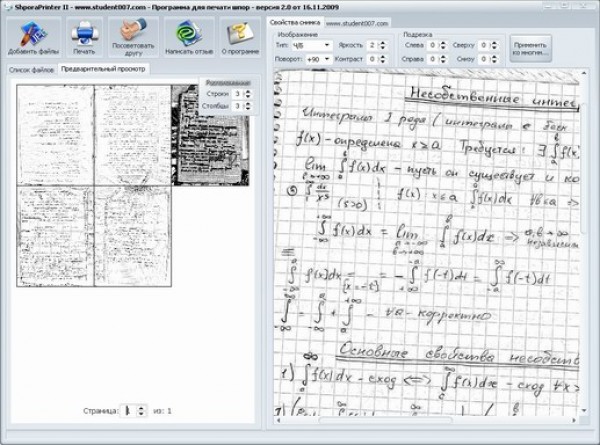Image resolution: width=600 pixels, height=445 pixels.
Task: Select the top-left page thumbnail in preview
Action: (55, 135)
